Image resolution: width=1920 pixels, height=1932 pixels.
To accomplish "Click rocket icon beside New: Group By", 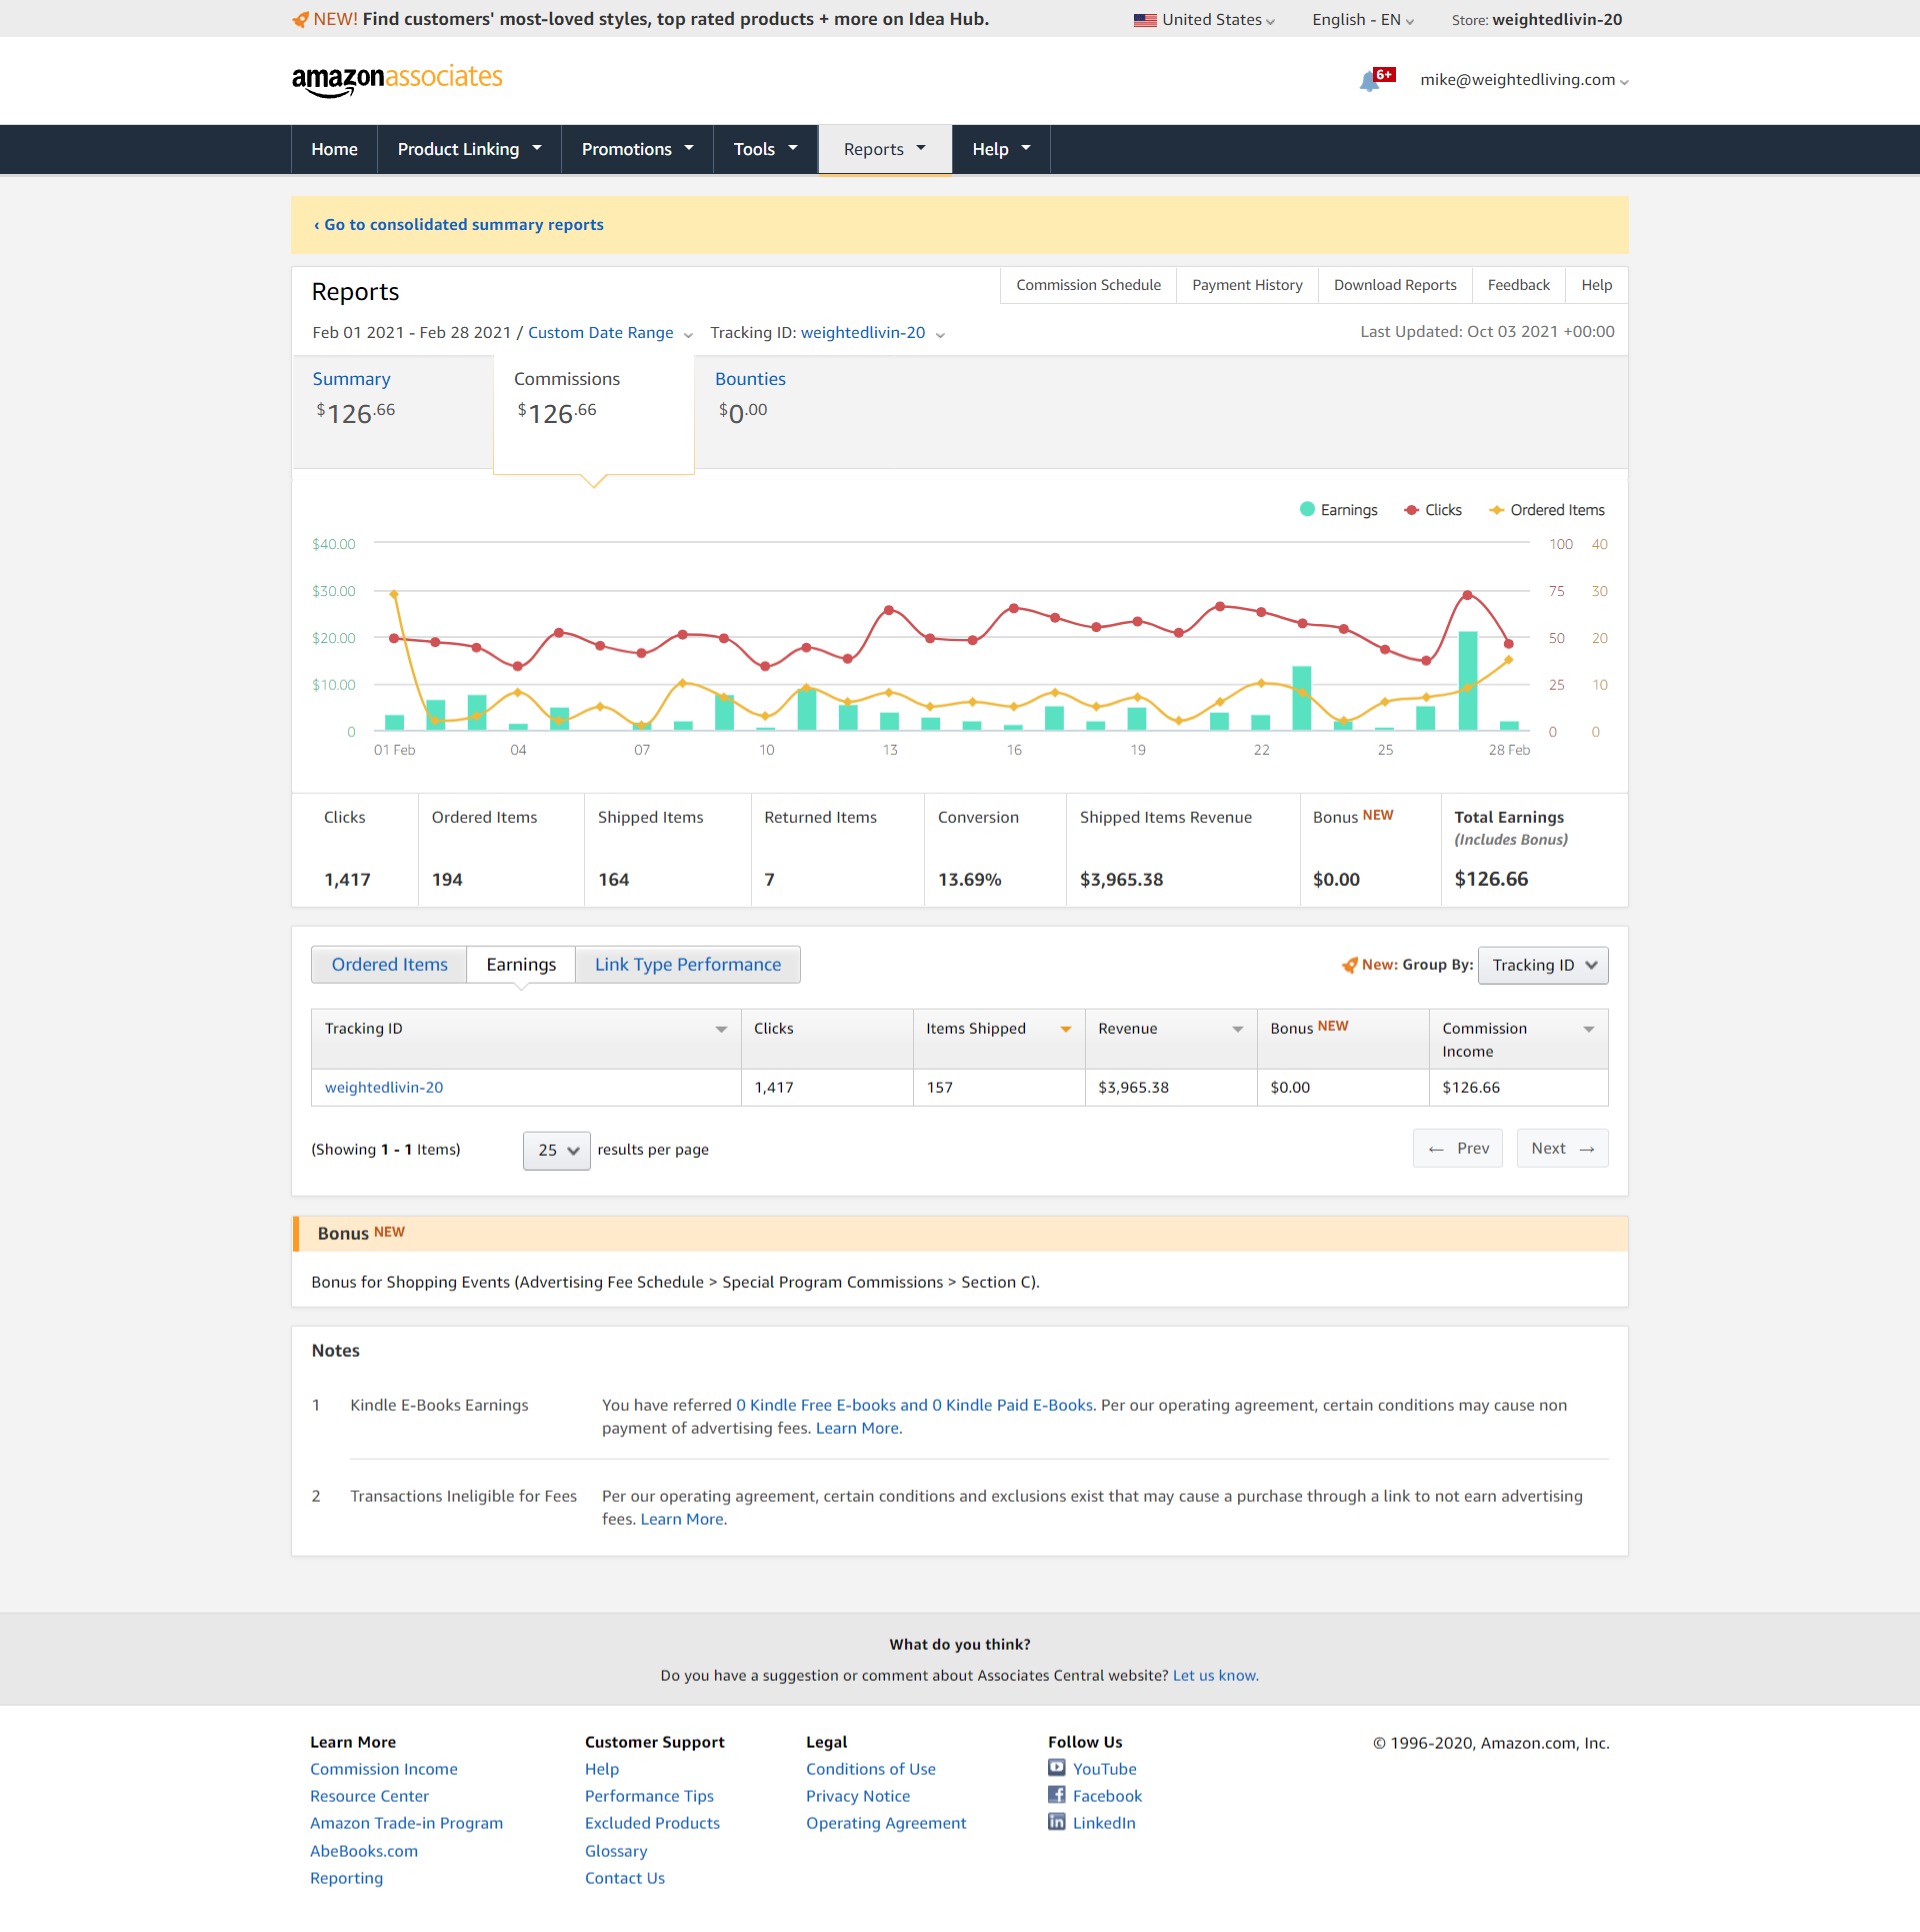I will 1349,965.
